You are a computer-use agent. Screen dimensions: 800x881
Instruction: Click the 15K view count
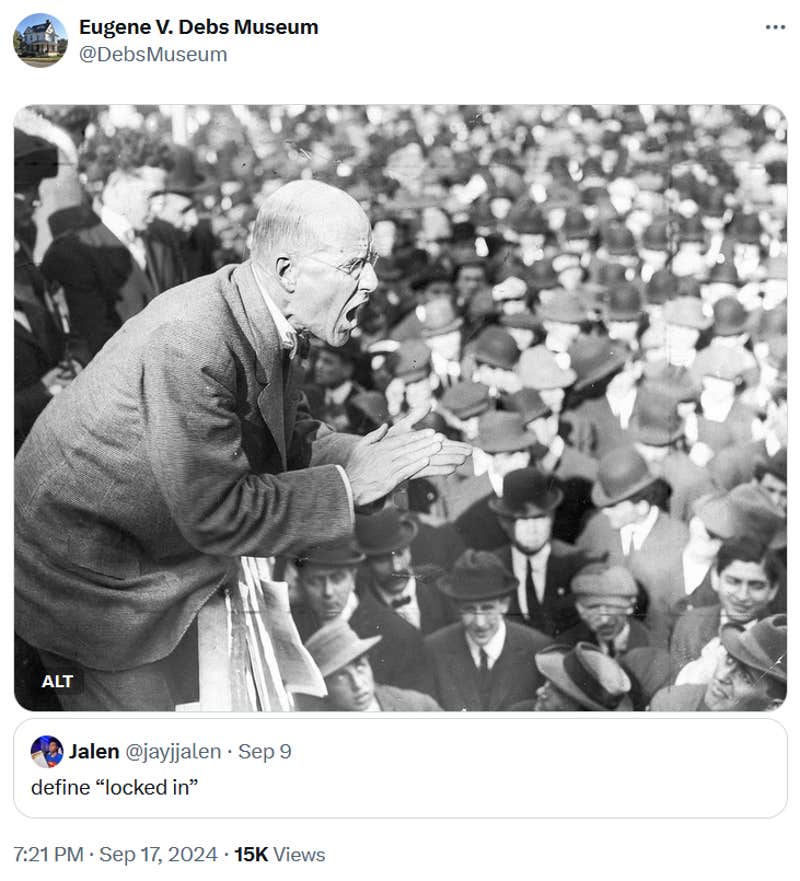[x=251, y=854]
